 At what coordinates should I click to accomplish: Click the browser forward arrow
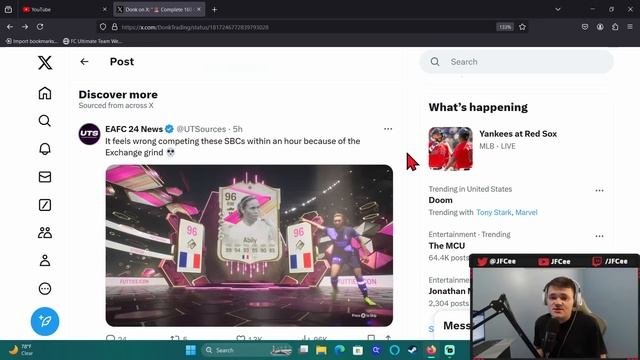tap(25, 27)
